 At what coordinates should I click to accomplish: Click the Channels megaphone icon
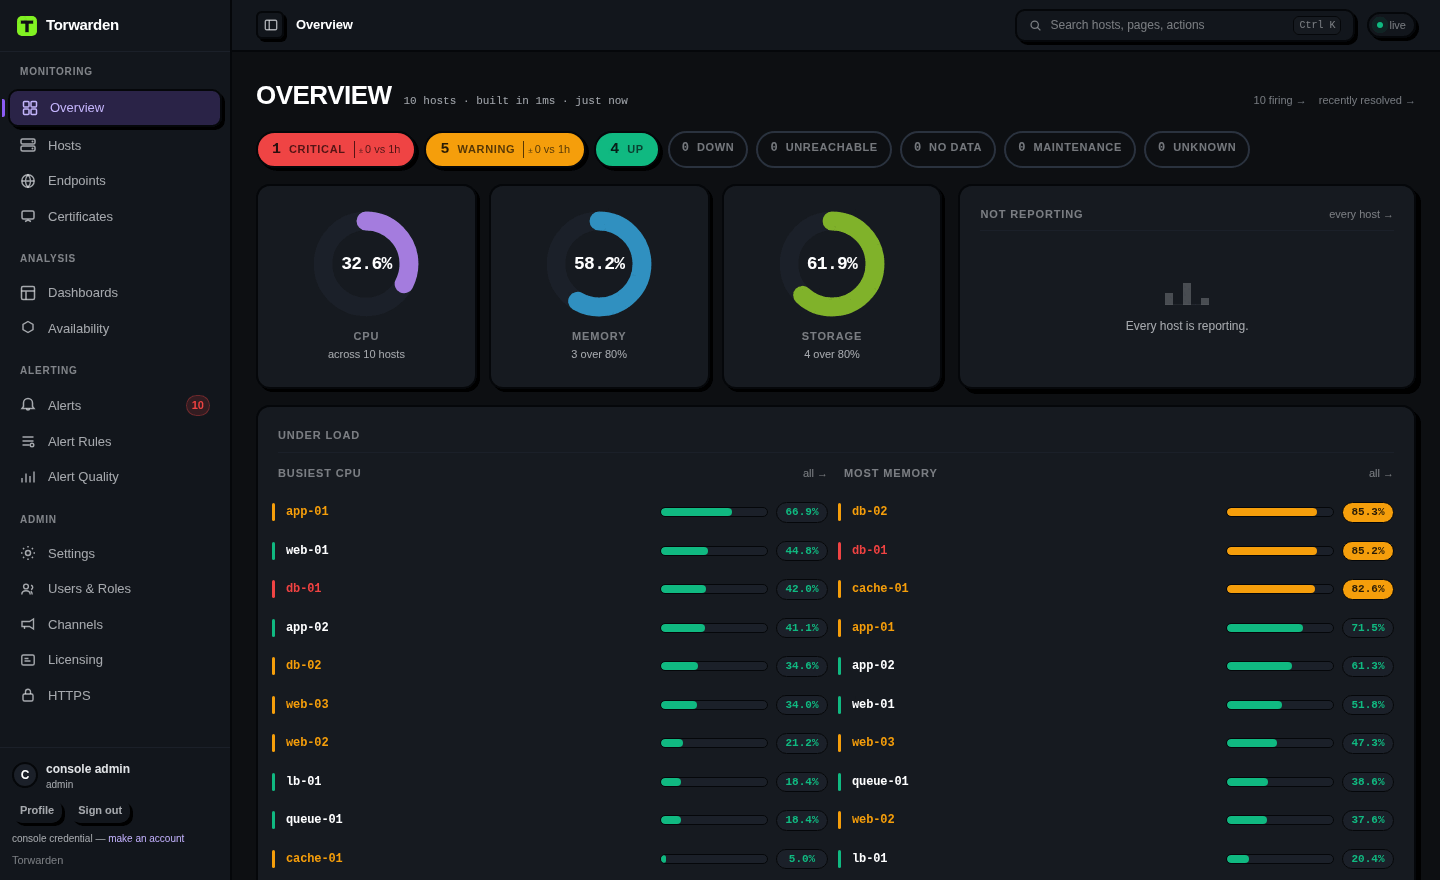click(28, 624)
